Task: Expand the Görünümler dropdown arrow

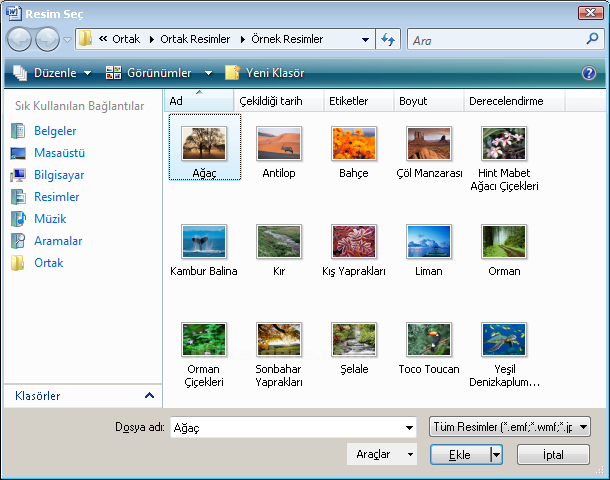Action: coord(209,73)
